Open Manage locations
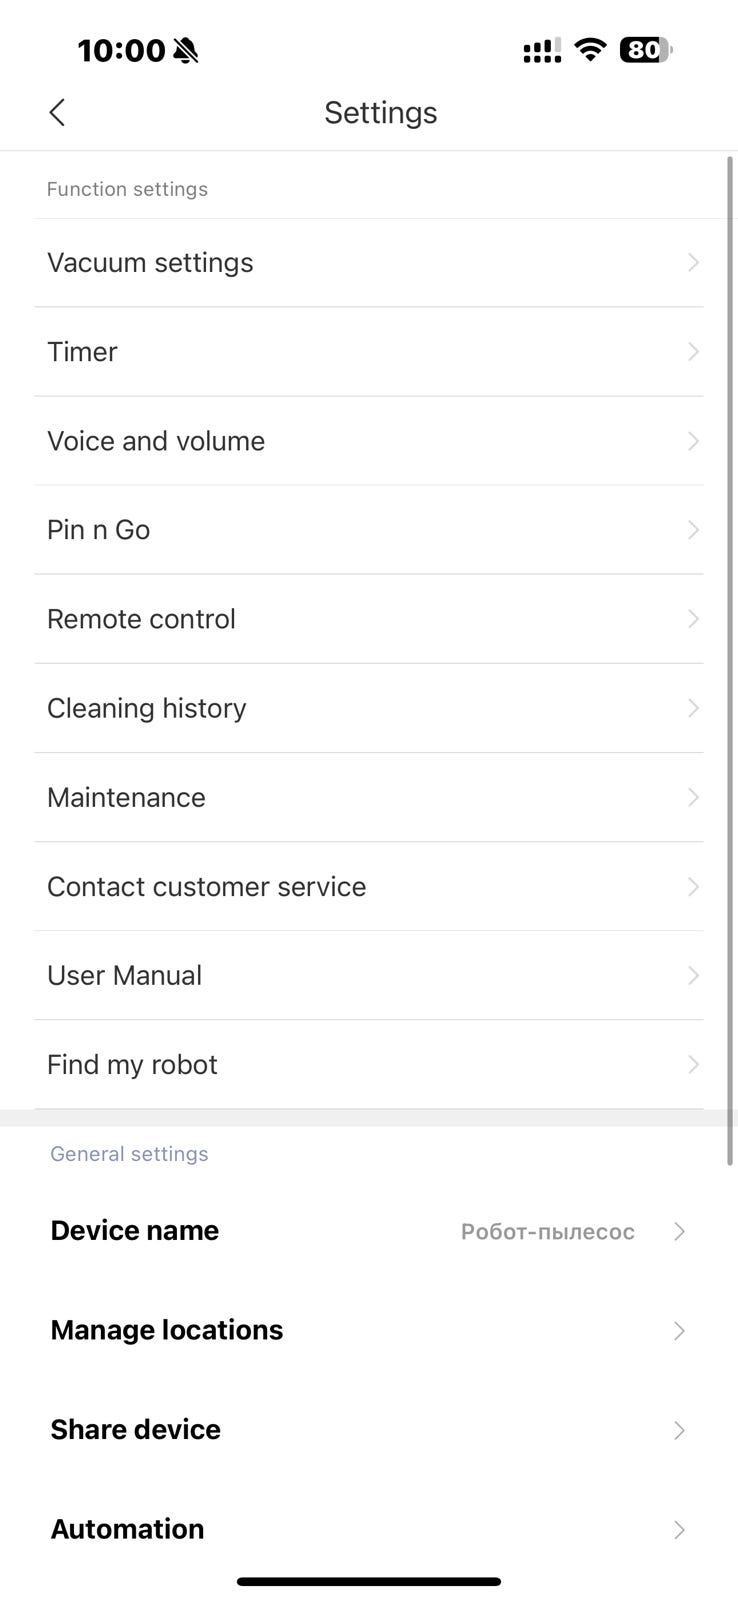 click(369, 1330)
